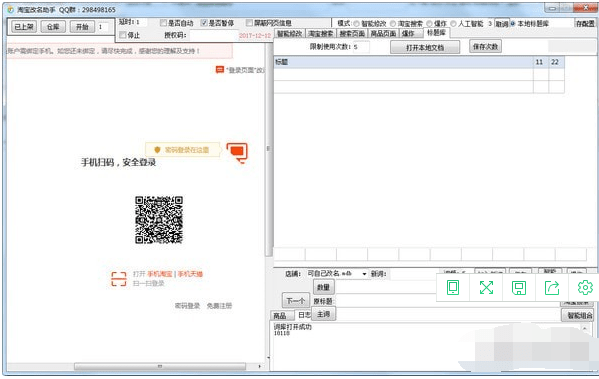Click the 限制使用次数 input field

[361, 47]
